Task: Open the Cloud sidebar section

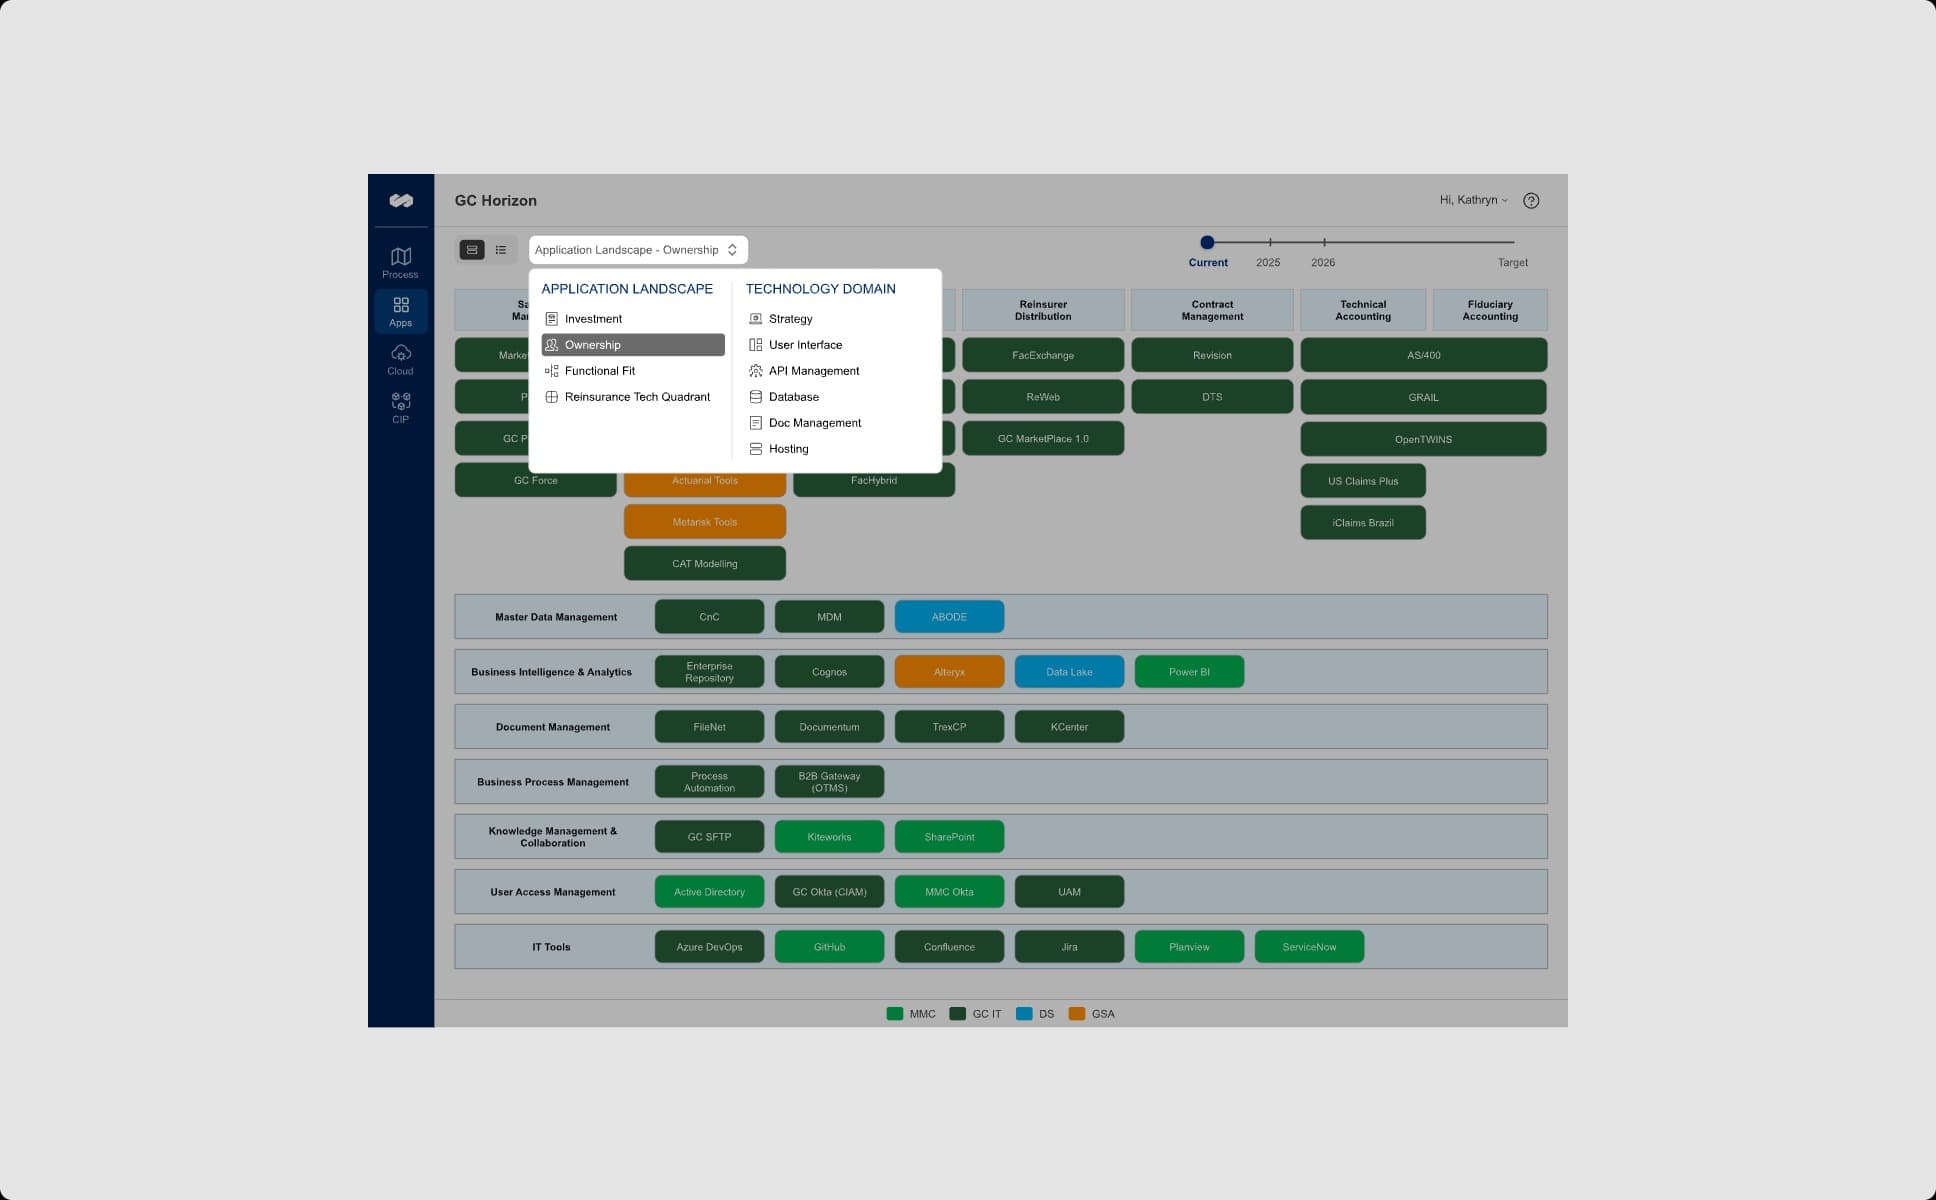Action: [x=400, y=360]
